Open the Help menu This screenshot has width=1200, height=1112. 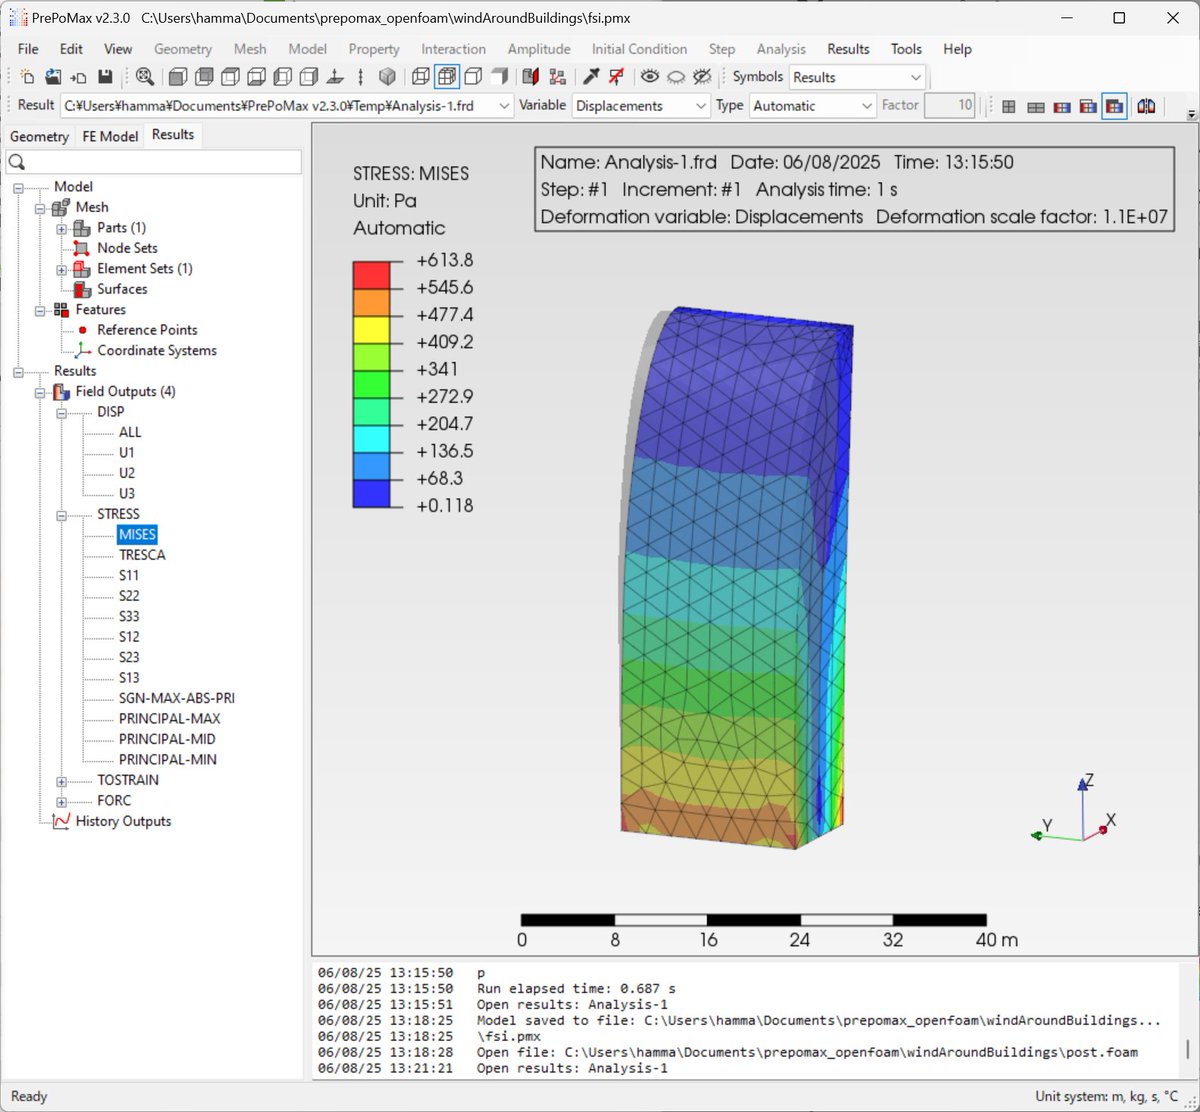click(x=957, y=48)
